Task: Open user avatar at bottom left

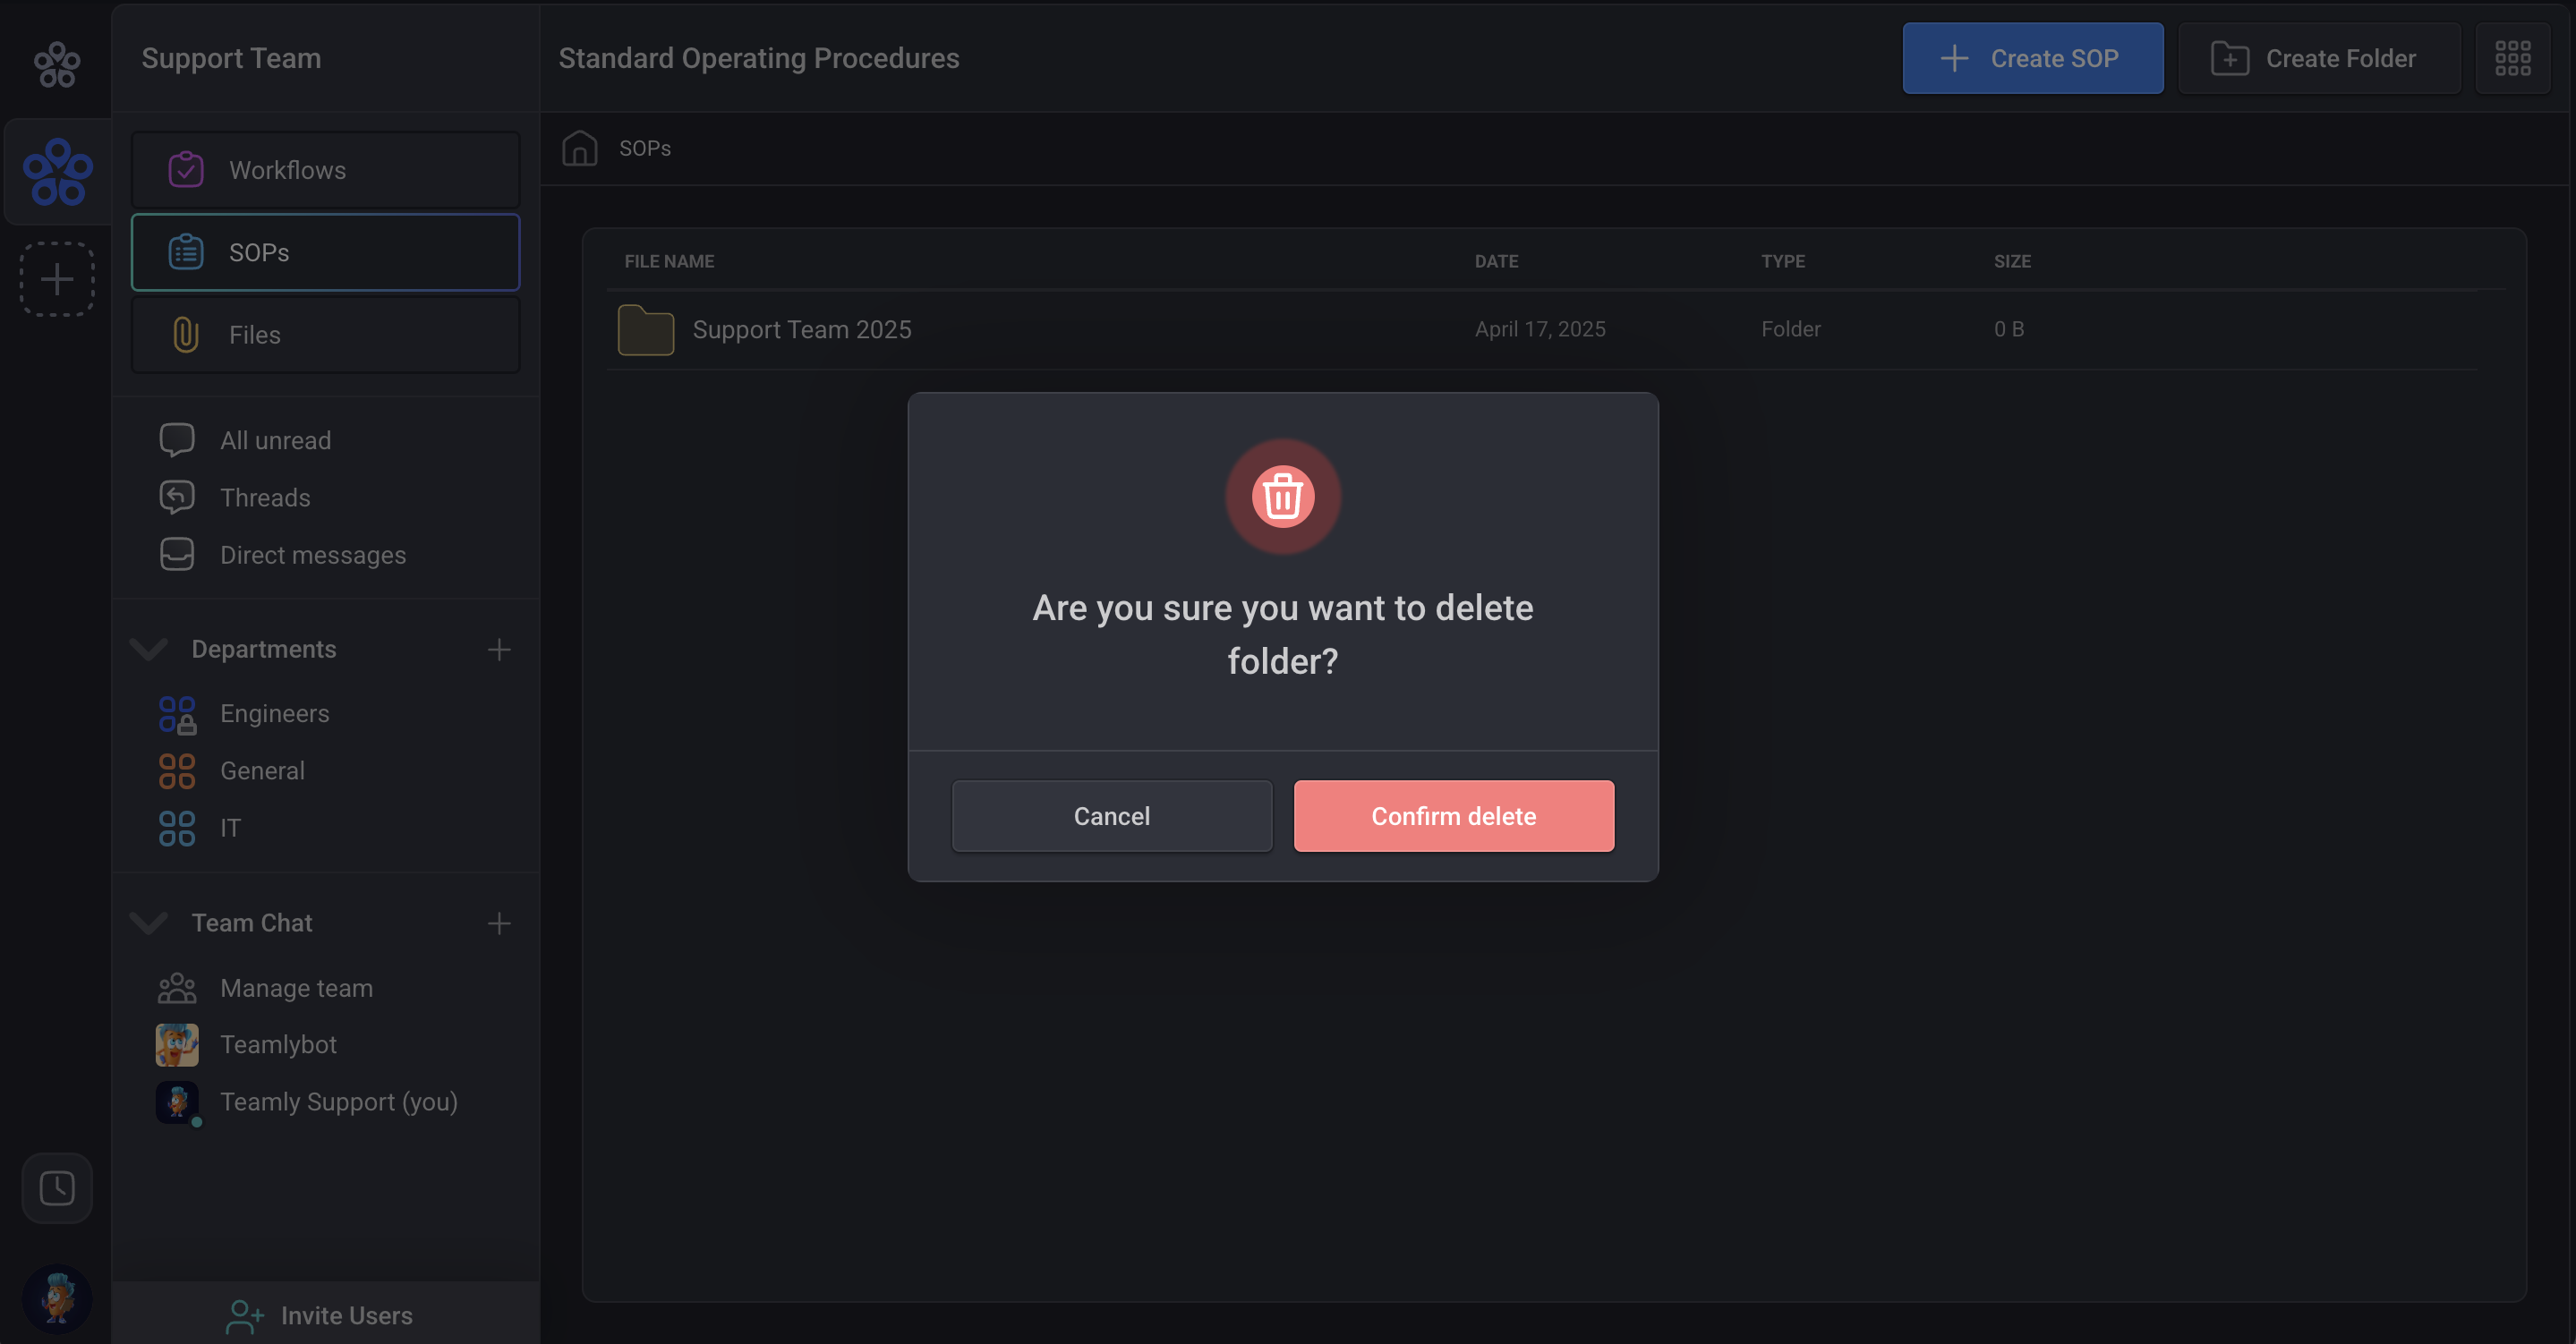Action: (57, 1298)
